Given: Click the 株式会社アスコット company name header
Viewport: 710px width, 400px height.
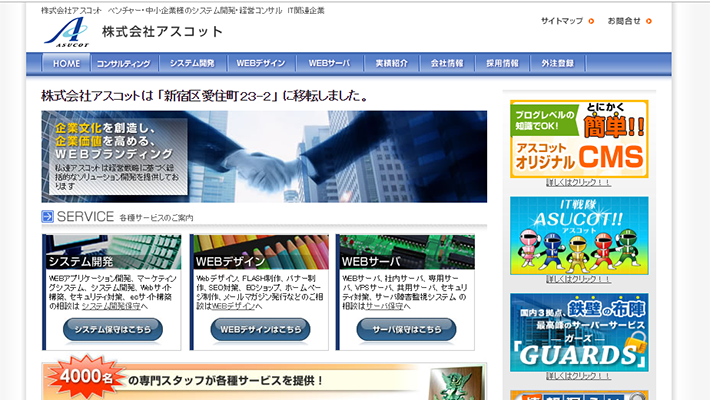Looking at the screenshot, I should (162, 31).
